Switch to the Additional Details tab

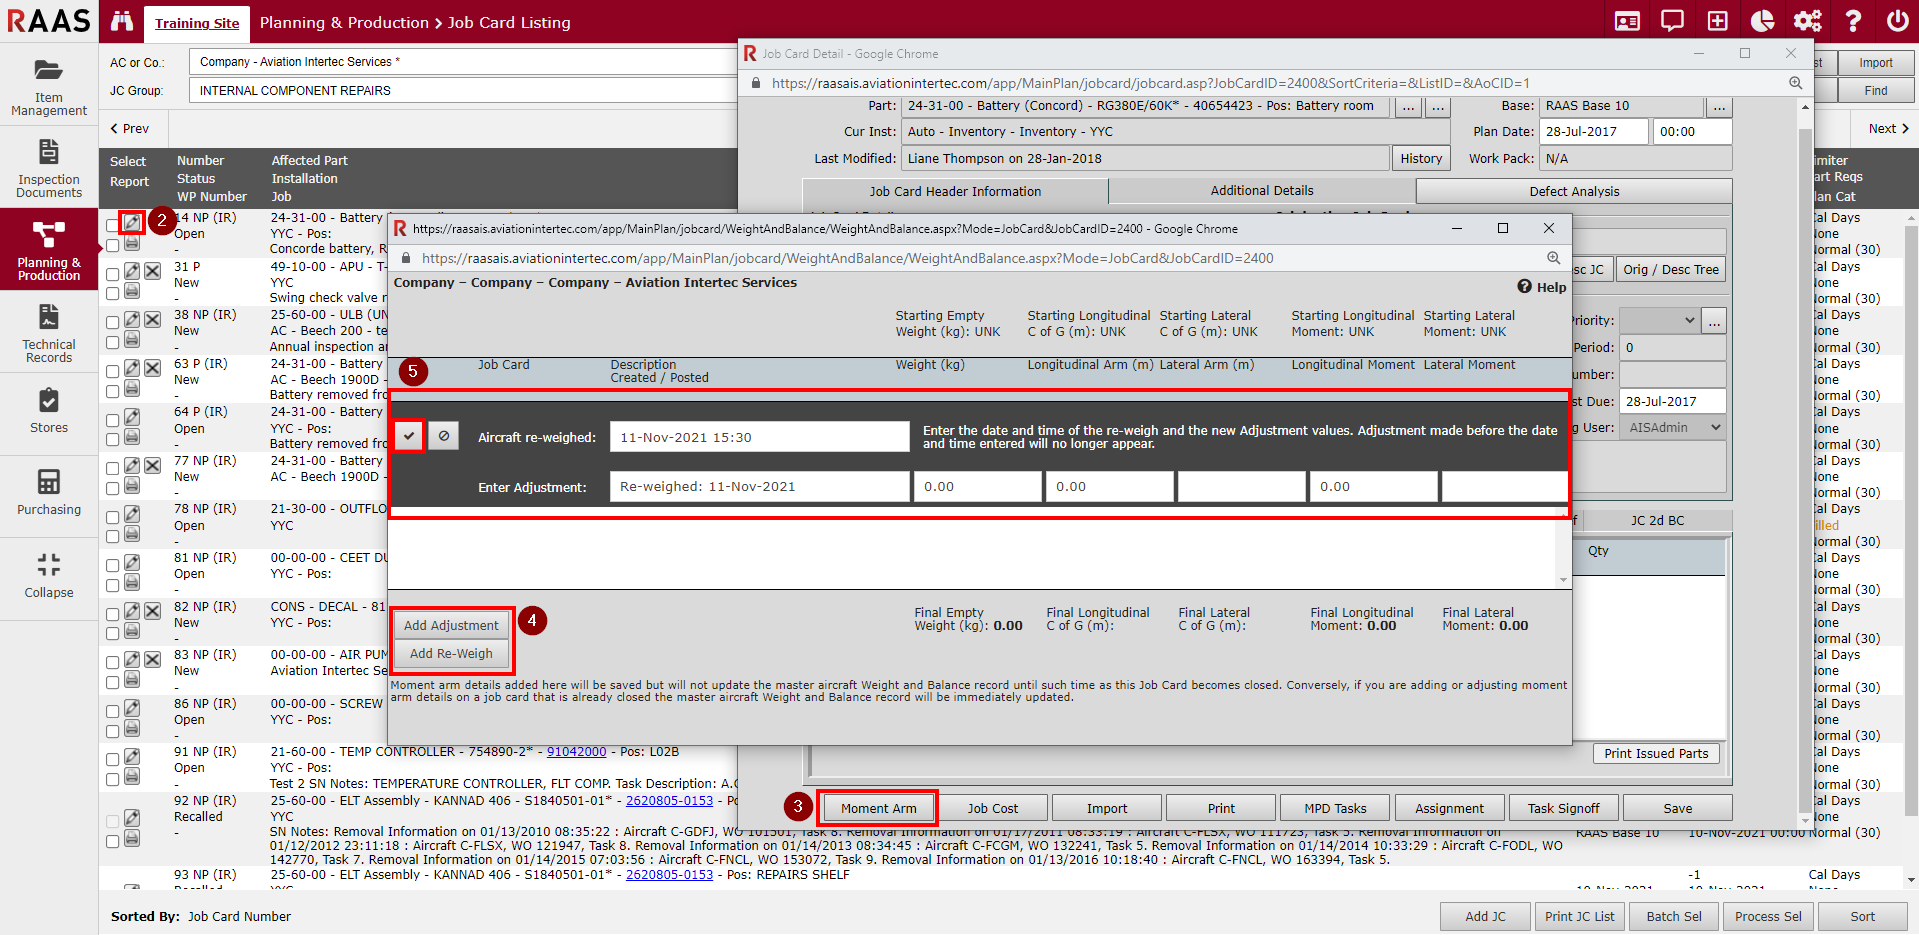(1261, 191)
